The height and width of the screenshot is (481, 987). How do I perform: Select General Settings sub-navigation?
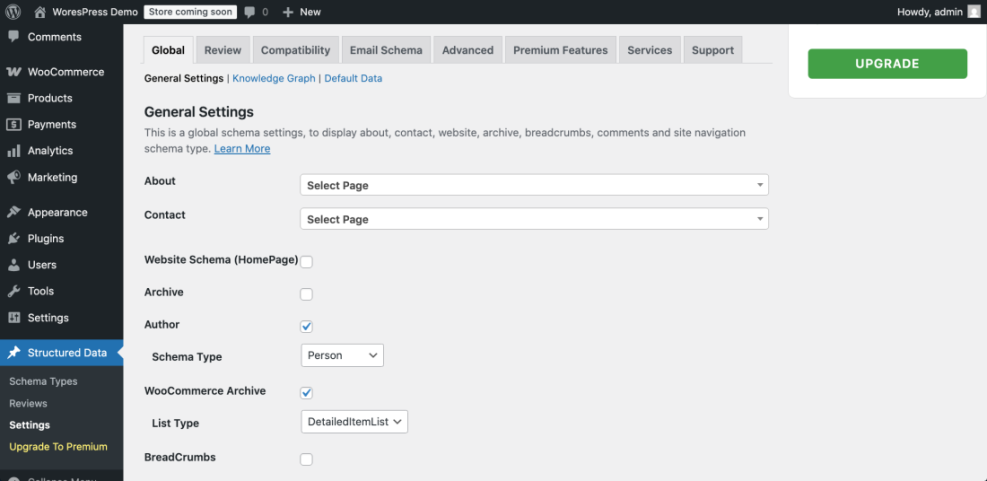(184, 79)
